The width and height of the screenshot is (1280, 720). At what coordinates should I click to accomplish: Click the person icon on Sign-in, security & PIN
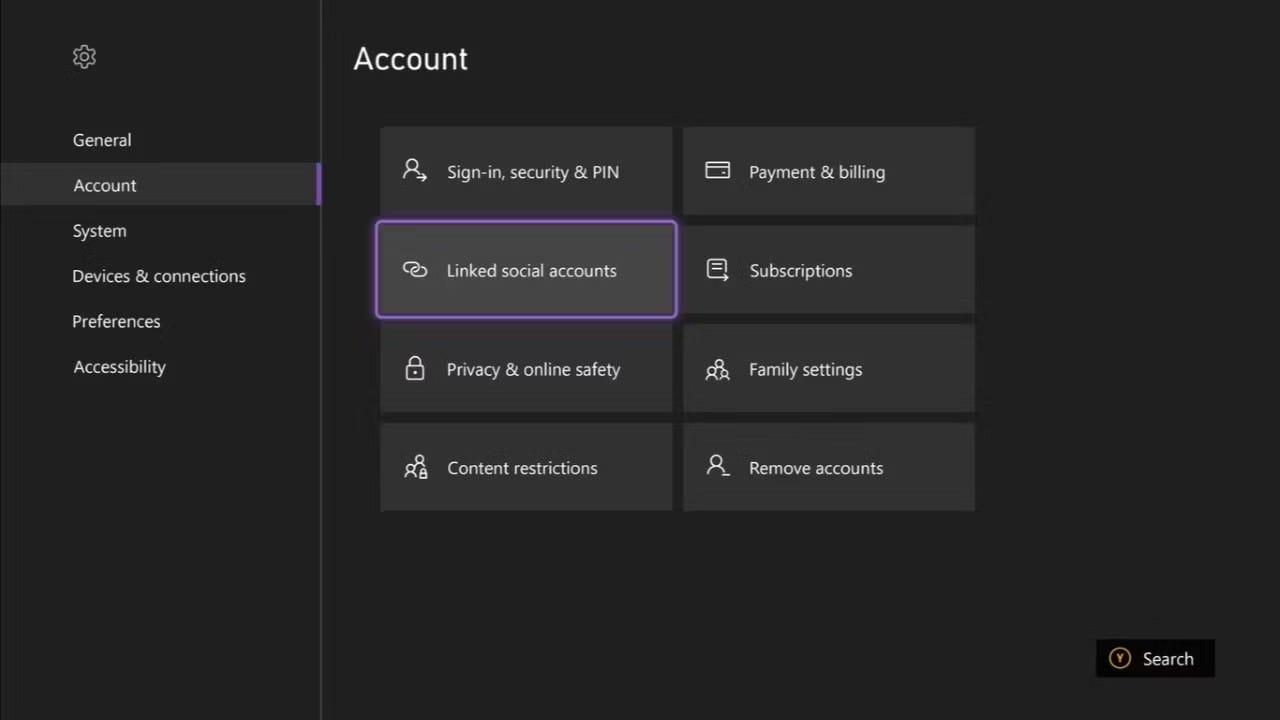coord(415,170)
